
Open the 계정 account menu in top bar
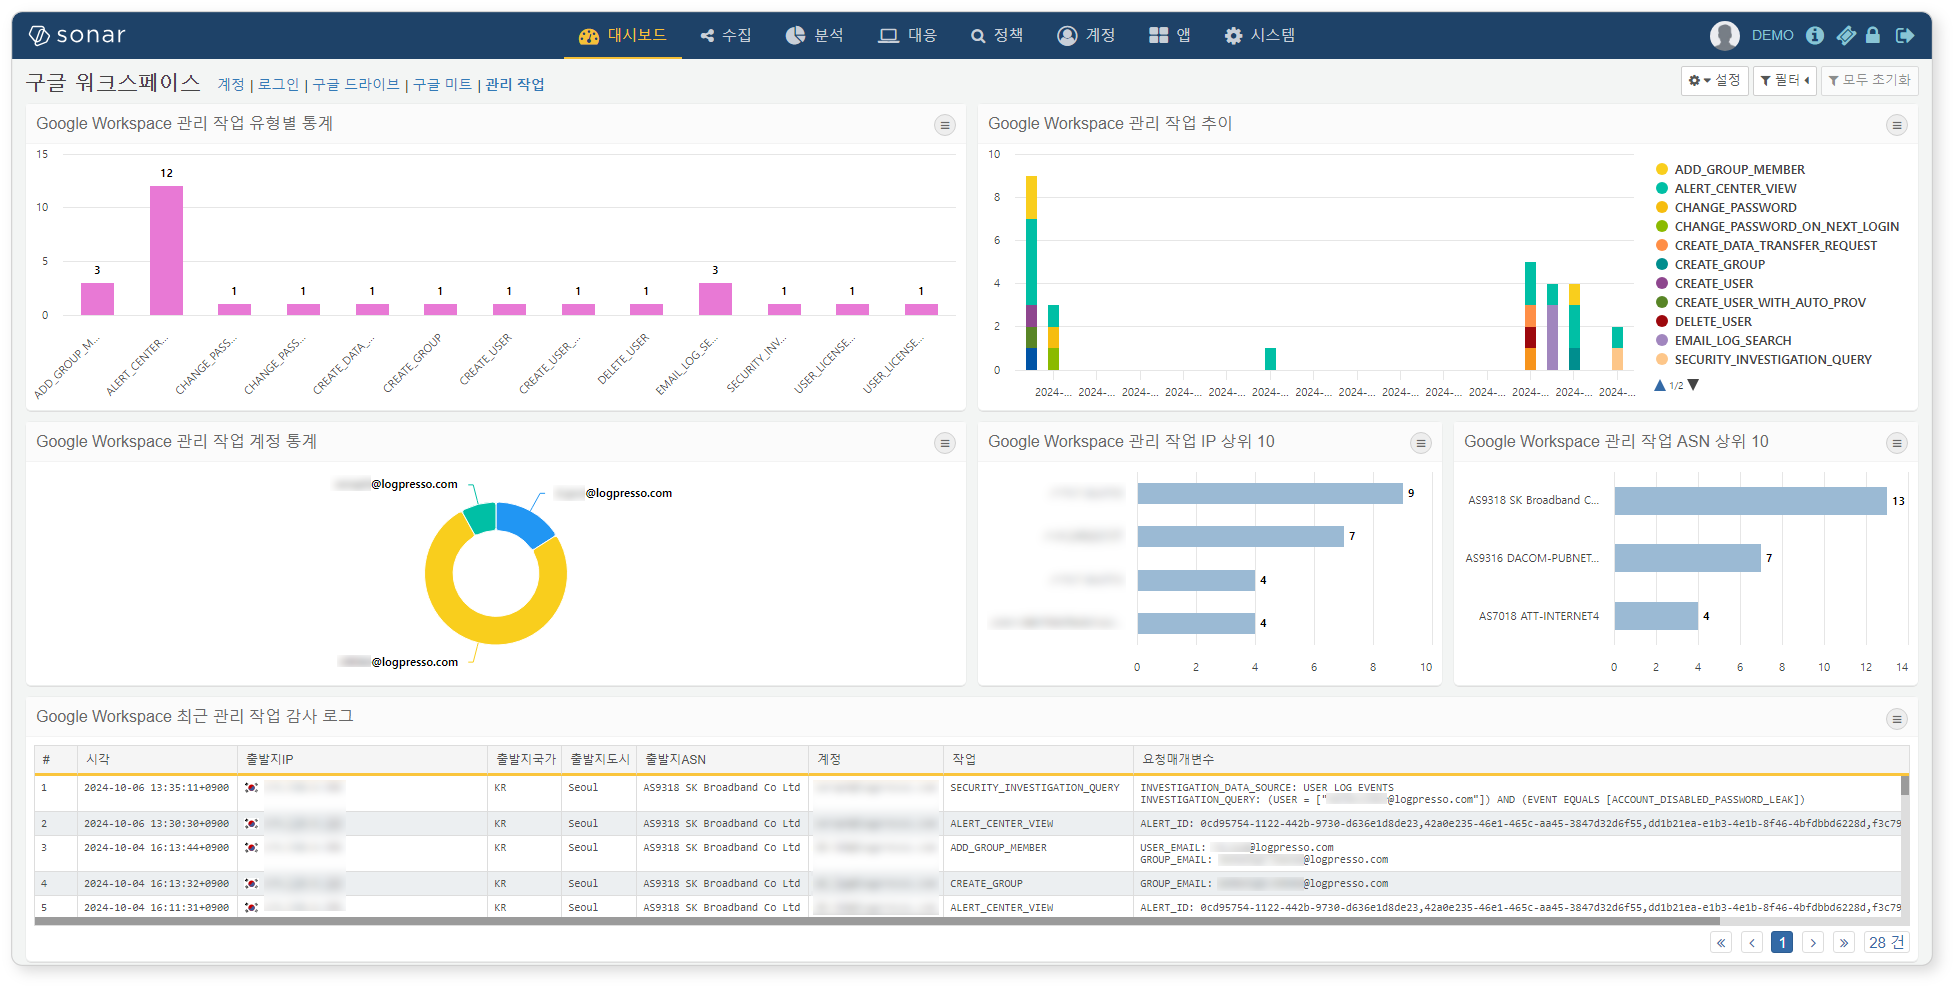point(1086,35)
